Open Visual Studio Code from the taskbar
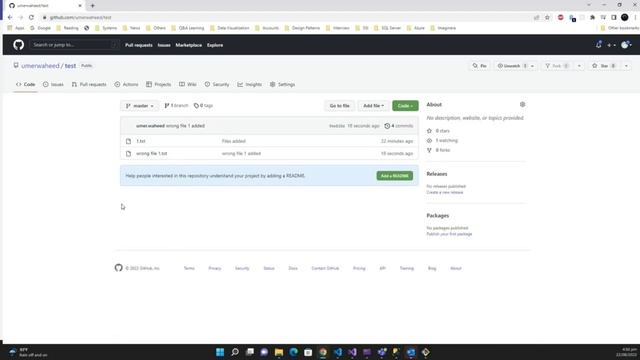Viewport: 640px width, 360px height. pyautogui.click(x=338, y=352)
